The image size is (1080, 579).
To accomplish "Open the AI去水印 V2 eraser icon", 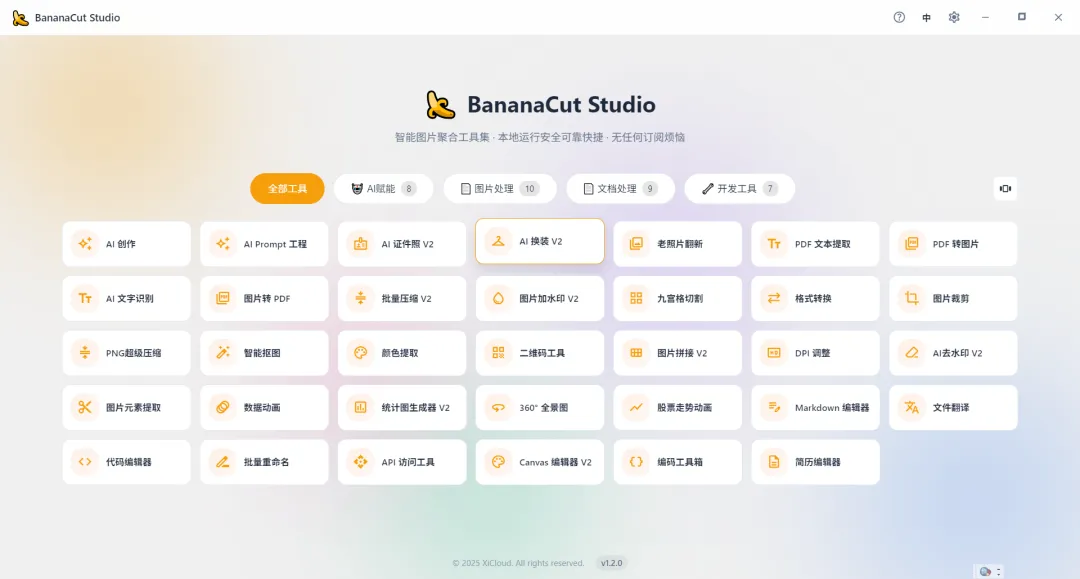I will pos(911,352).
